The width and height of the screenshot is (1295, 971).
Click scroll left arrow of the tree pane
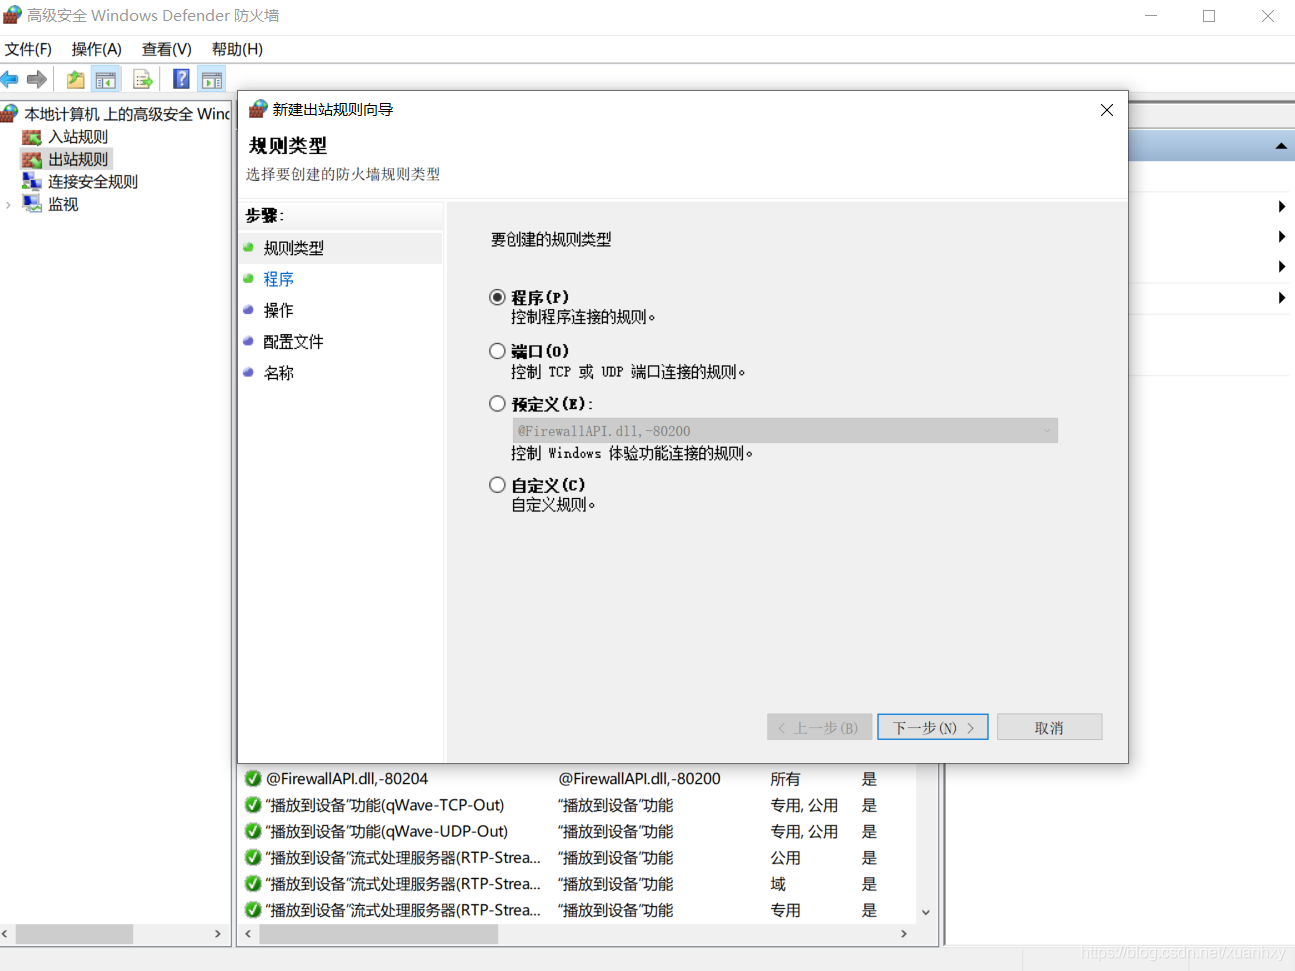click(5, 934)
